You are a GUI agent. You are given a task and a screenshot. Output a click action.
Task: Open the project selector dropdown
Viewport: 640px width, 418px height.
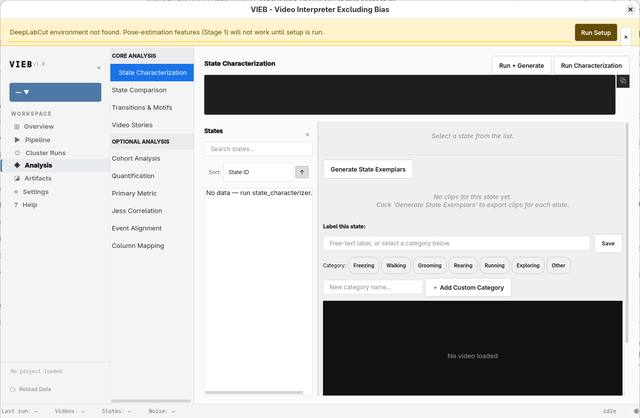coord(55,92)
